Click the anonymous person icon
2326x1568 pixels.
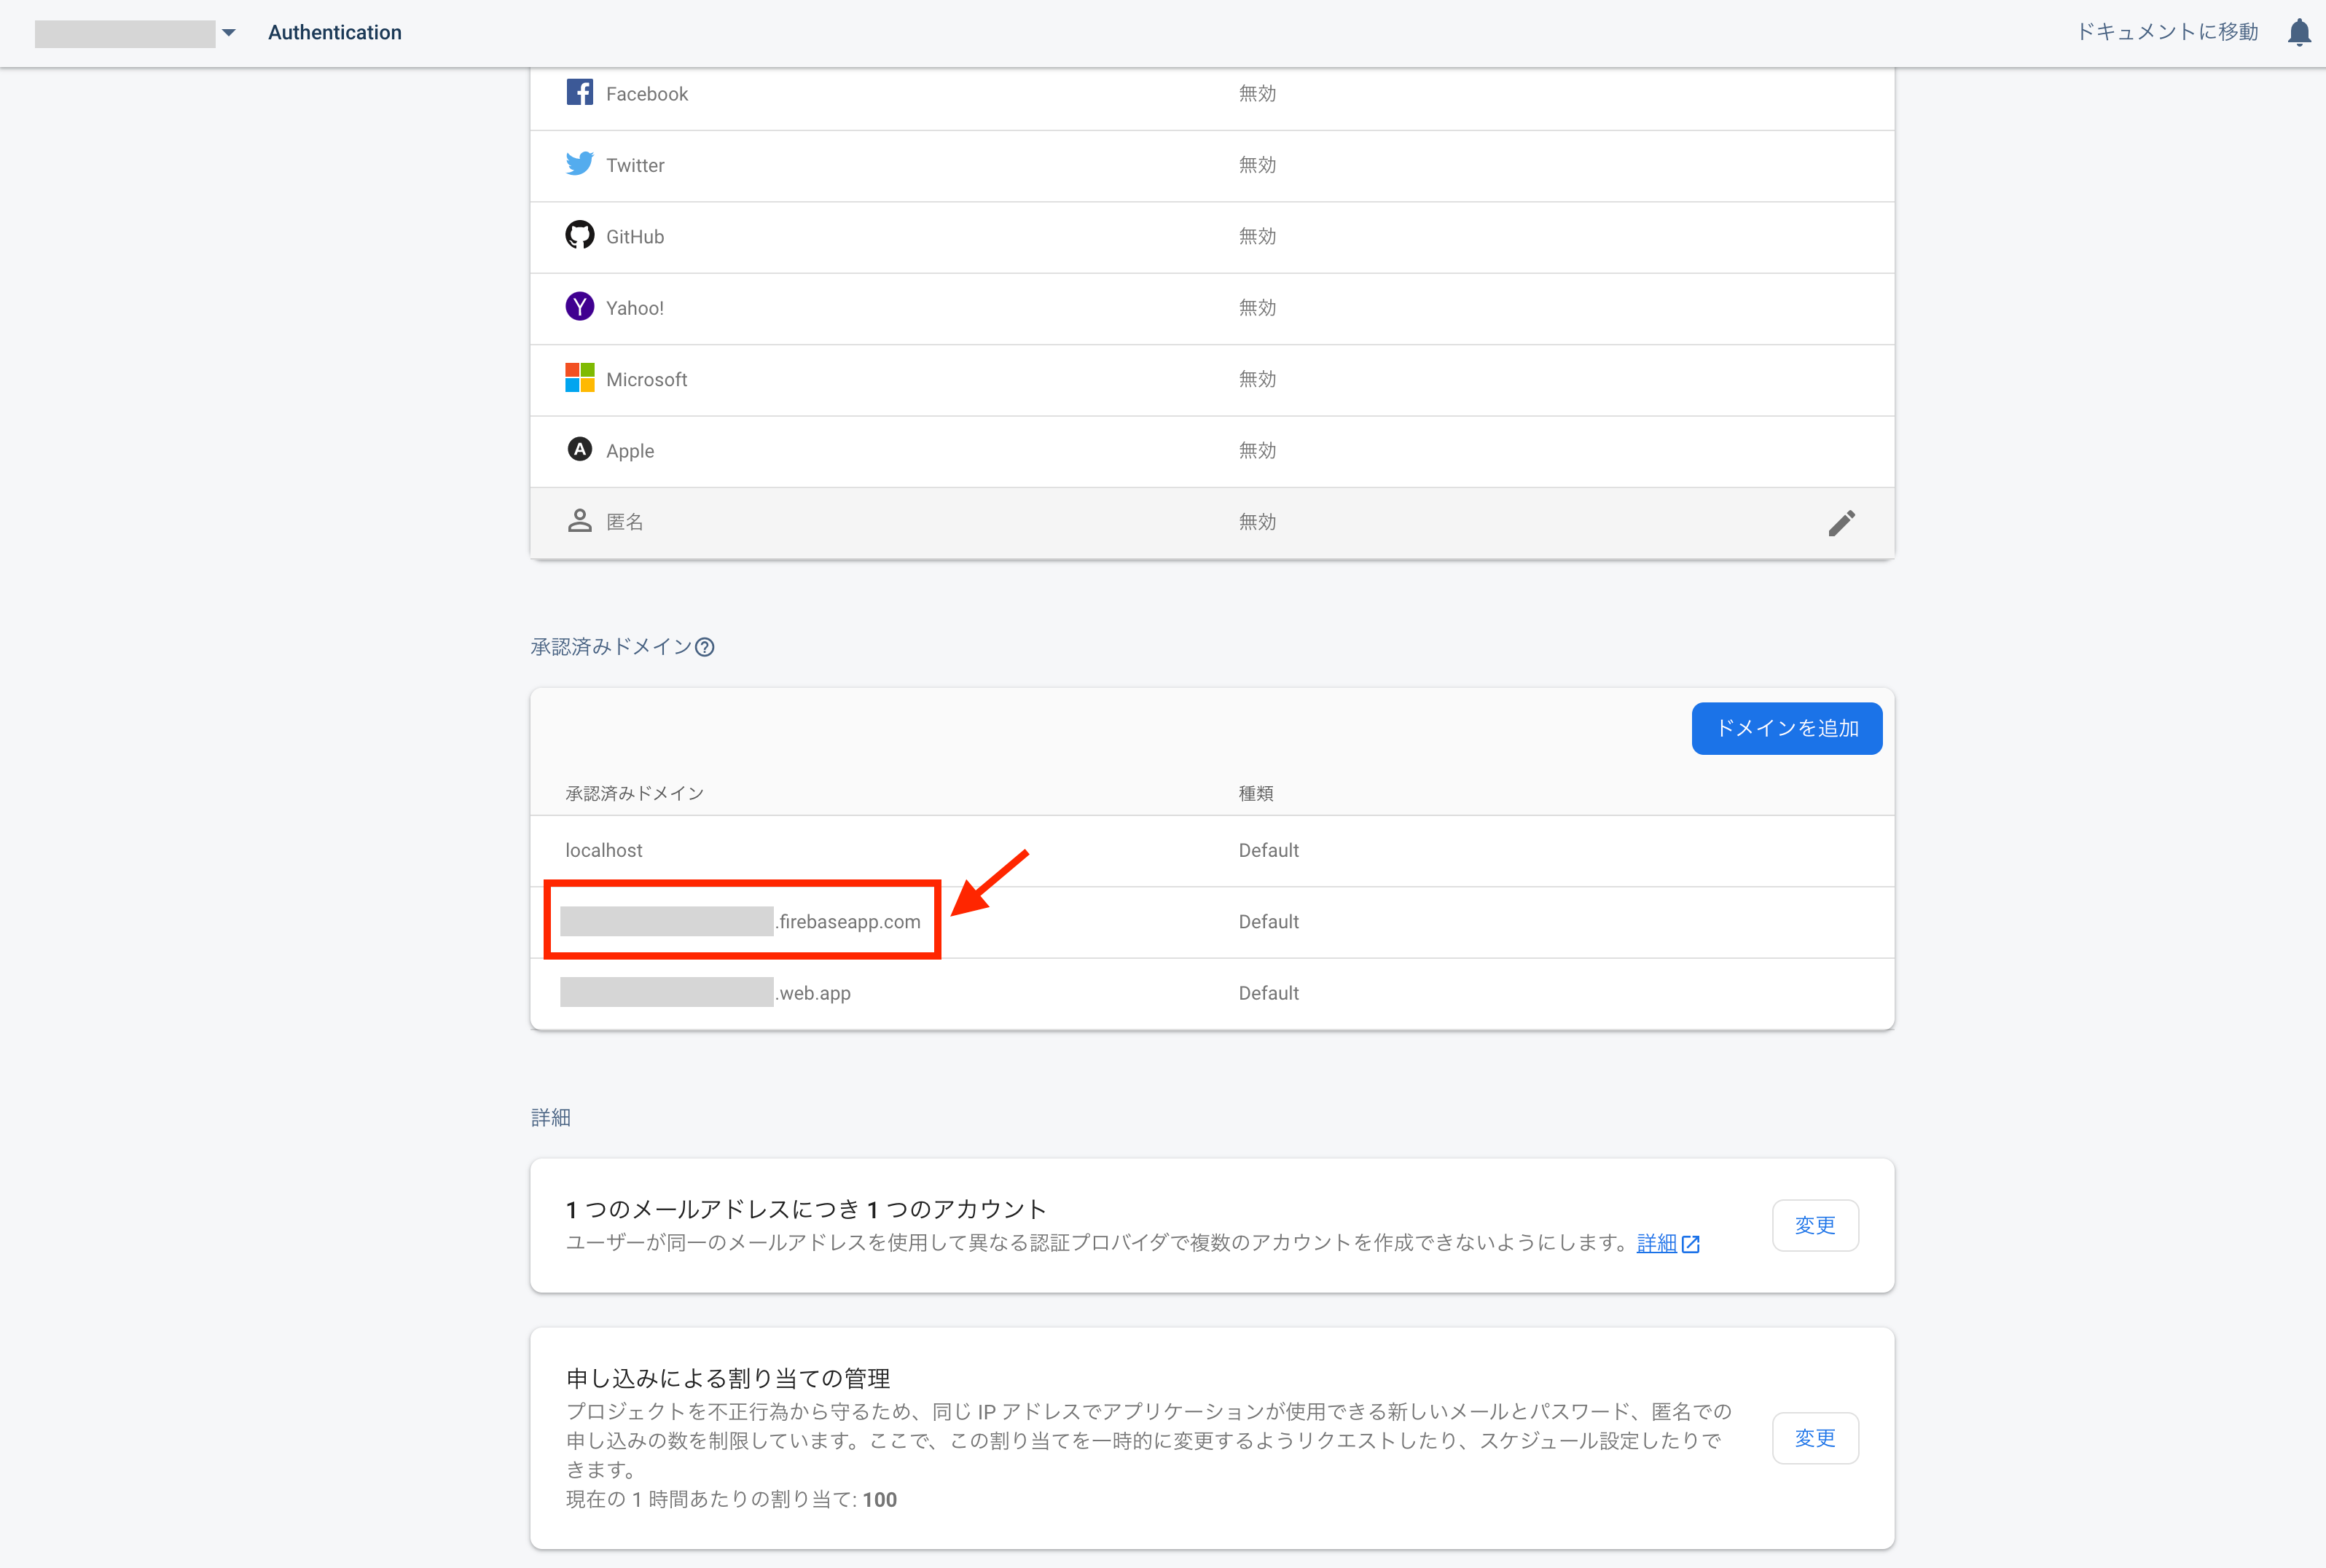(579, 521)
